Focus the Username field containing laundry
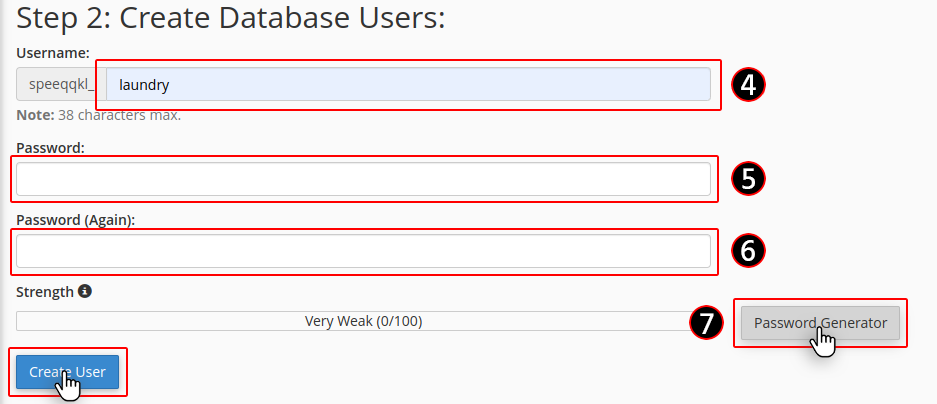 click(408, 84)
